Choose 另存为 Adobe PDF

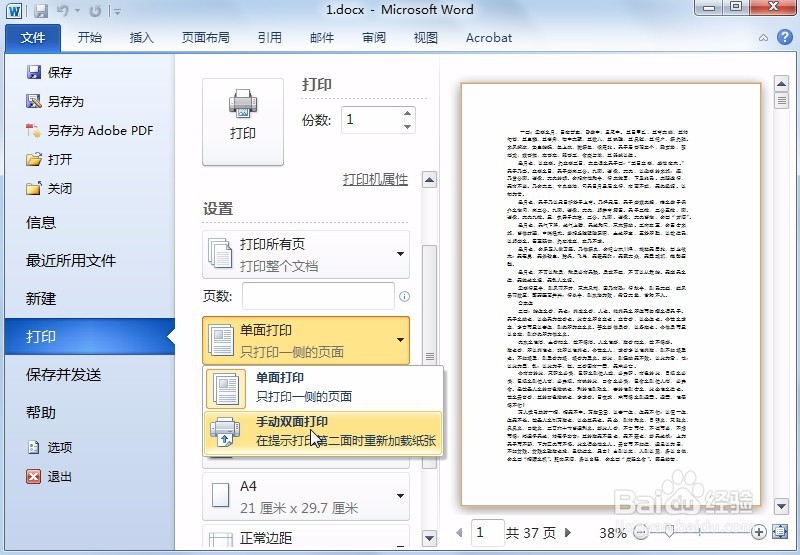(x=90, y=131)
